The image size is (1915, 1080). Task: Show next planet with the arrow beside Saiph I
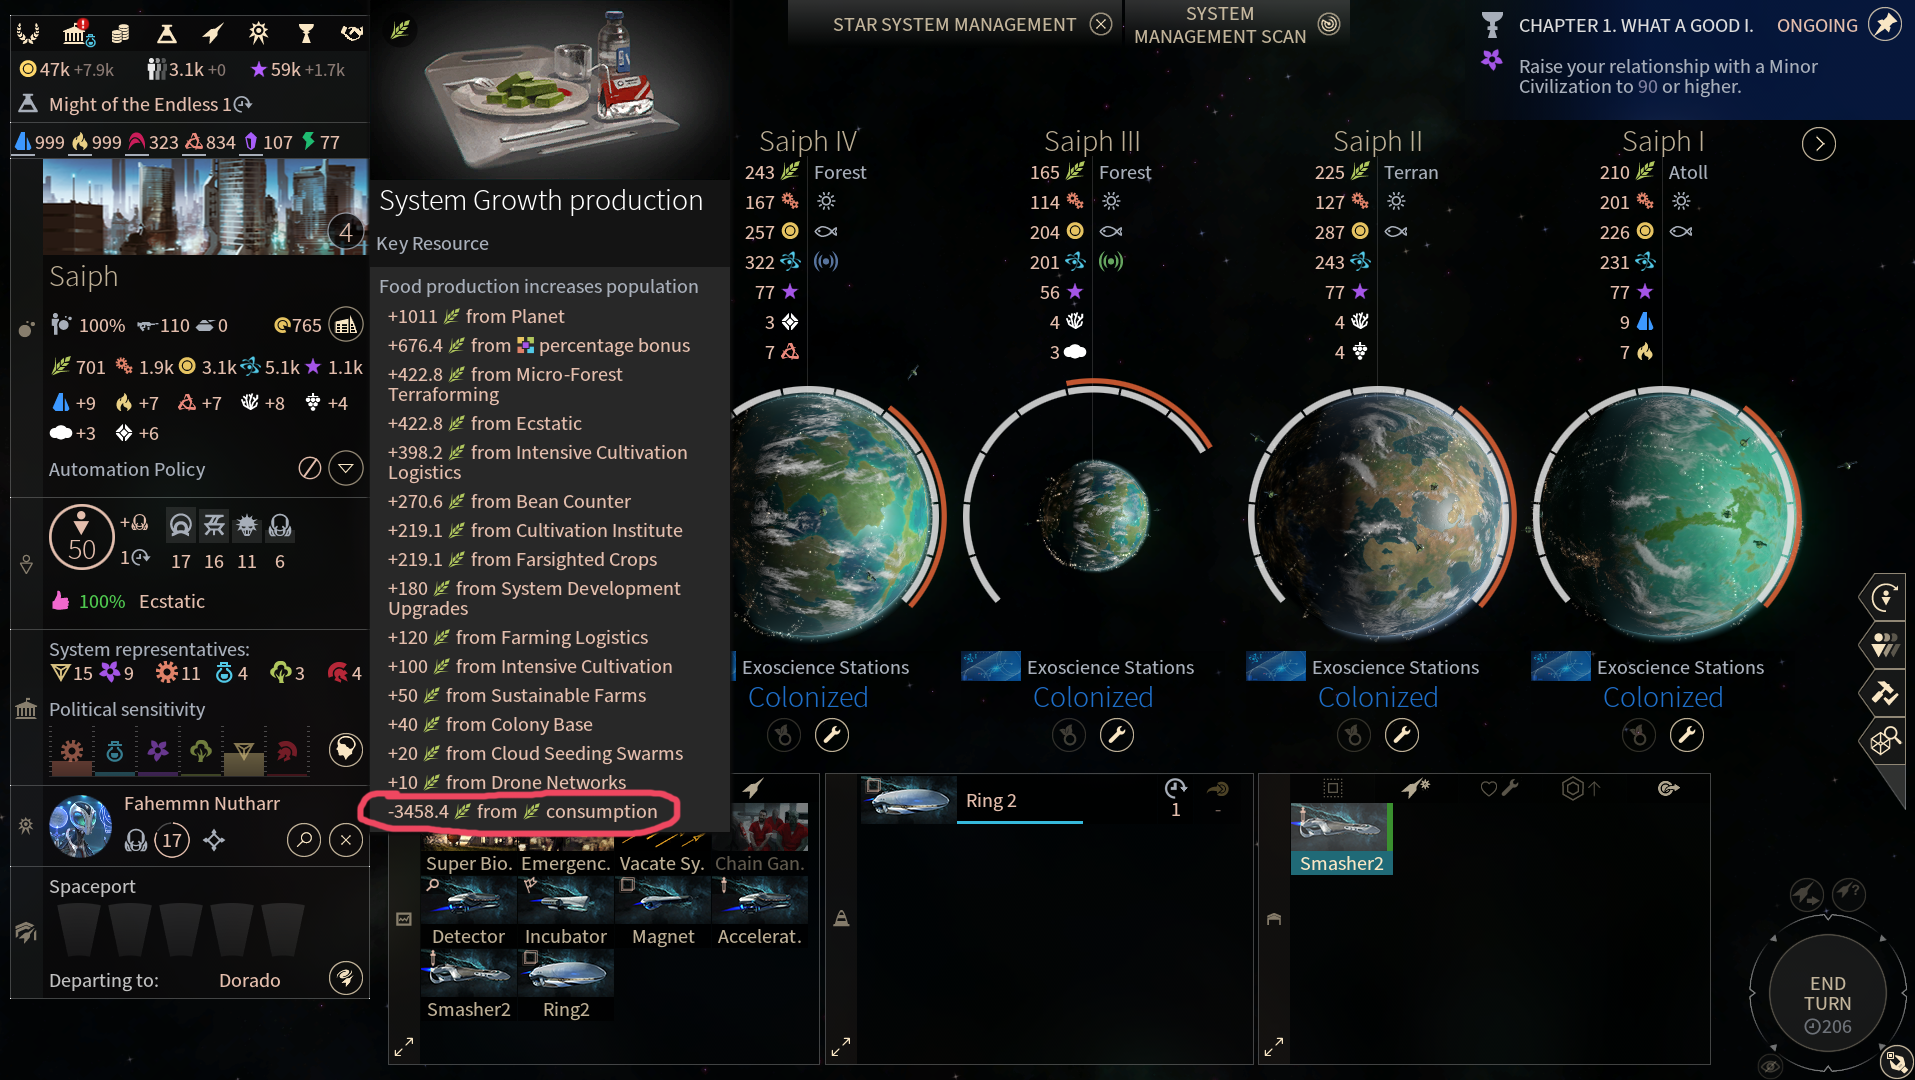coord(1819,144)
